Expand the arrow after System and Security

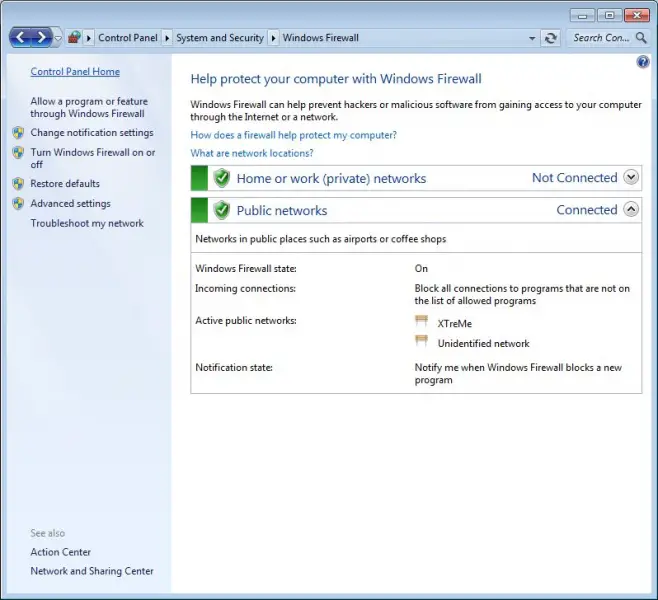(274, 38)
